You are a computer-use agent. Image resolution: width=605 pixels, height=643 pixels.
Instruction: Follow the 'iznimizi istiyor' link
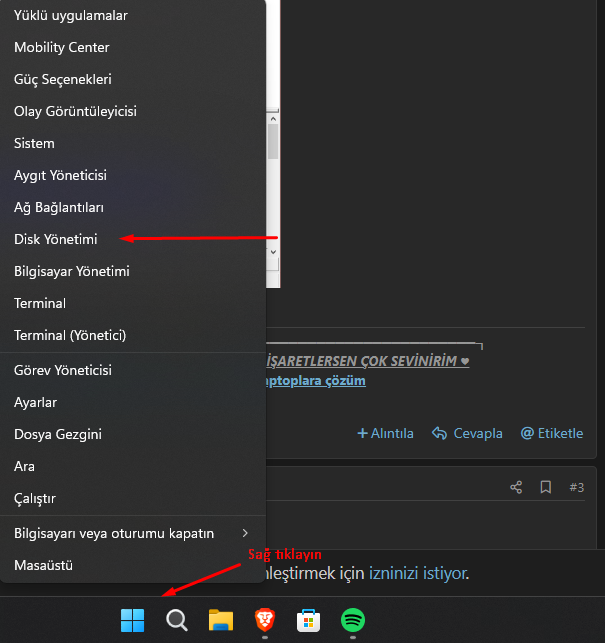click(418, 573)
